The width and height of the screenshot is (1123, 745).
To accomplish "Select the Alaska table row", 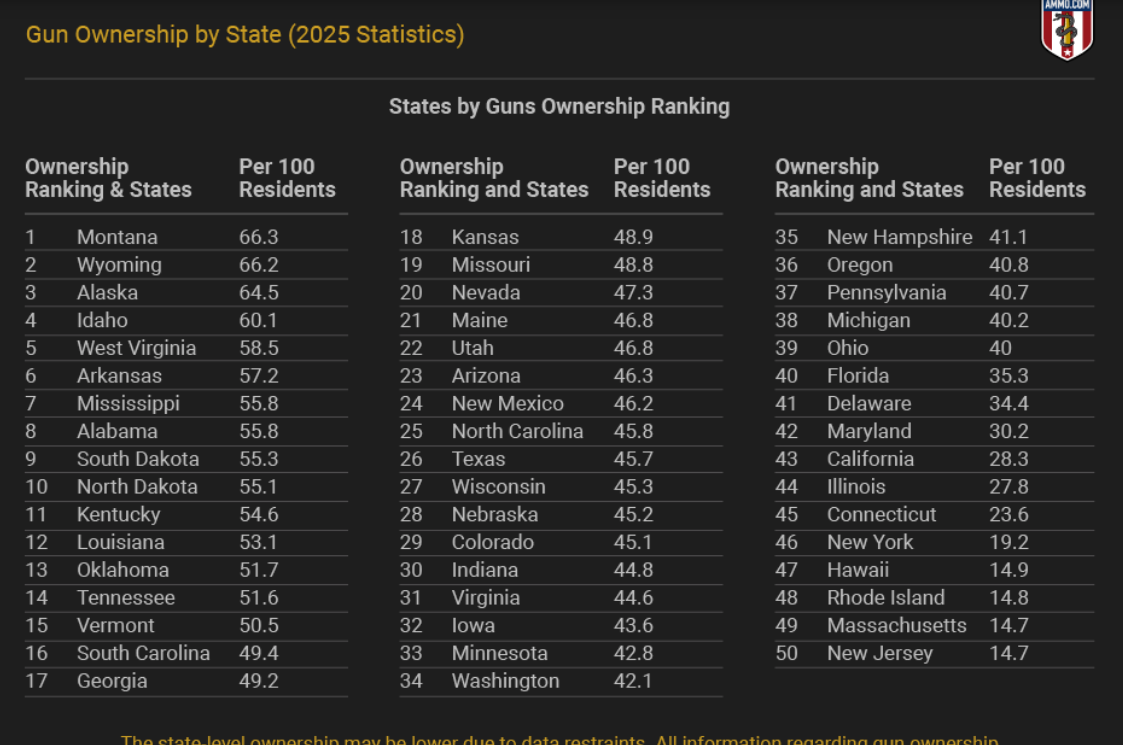I will point(186,293).
